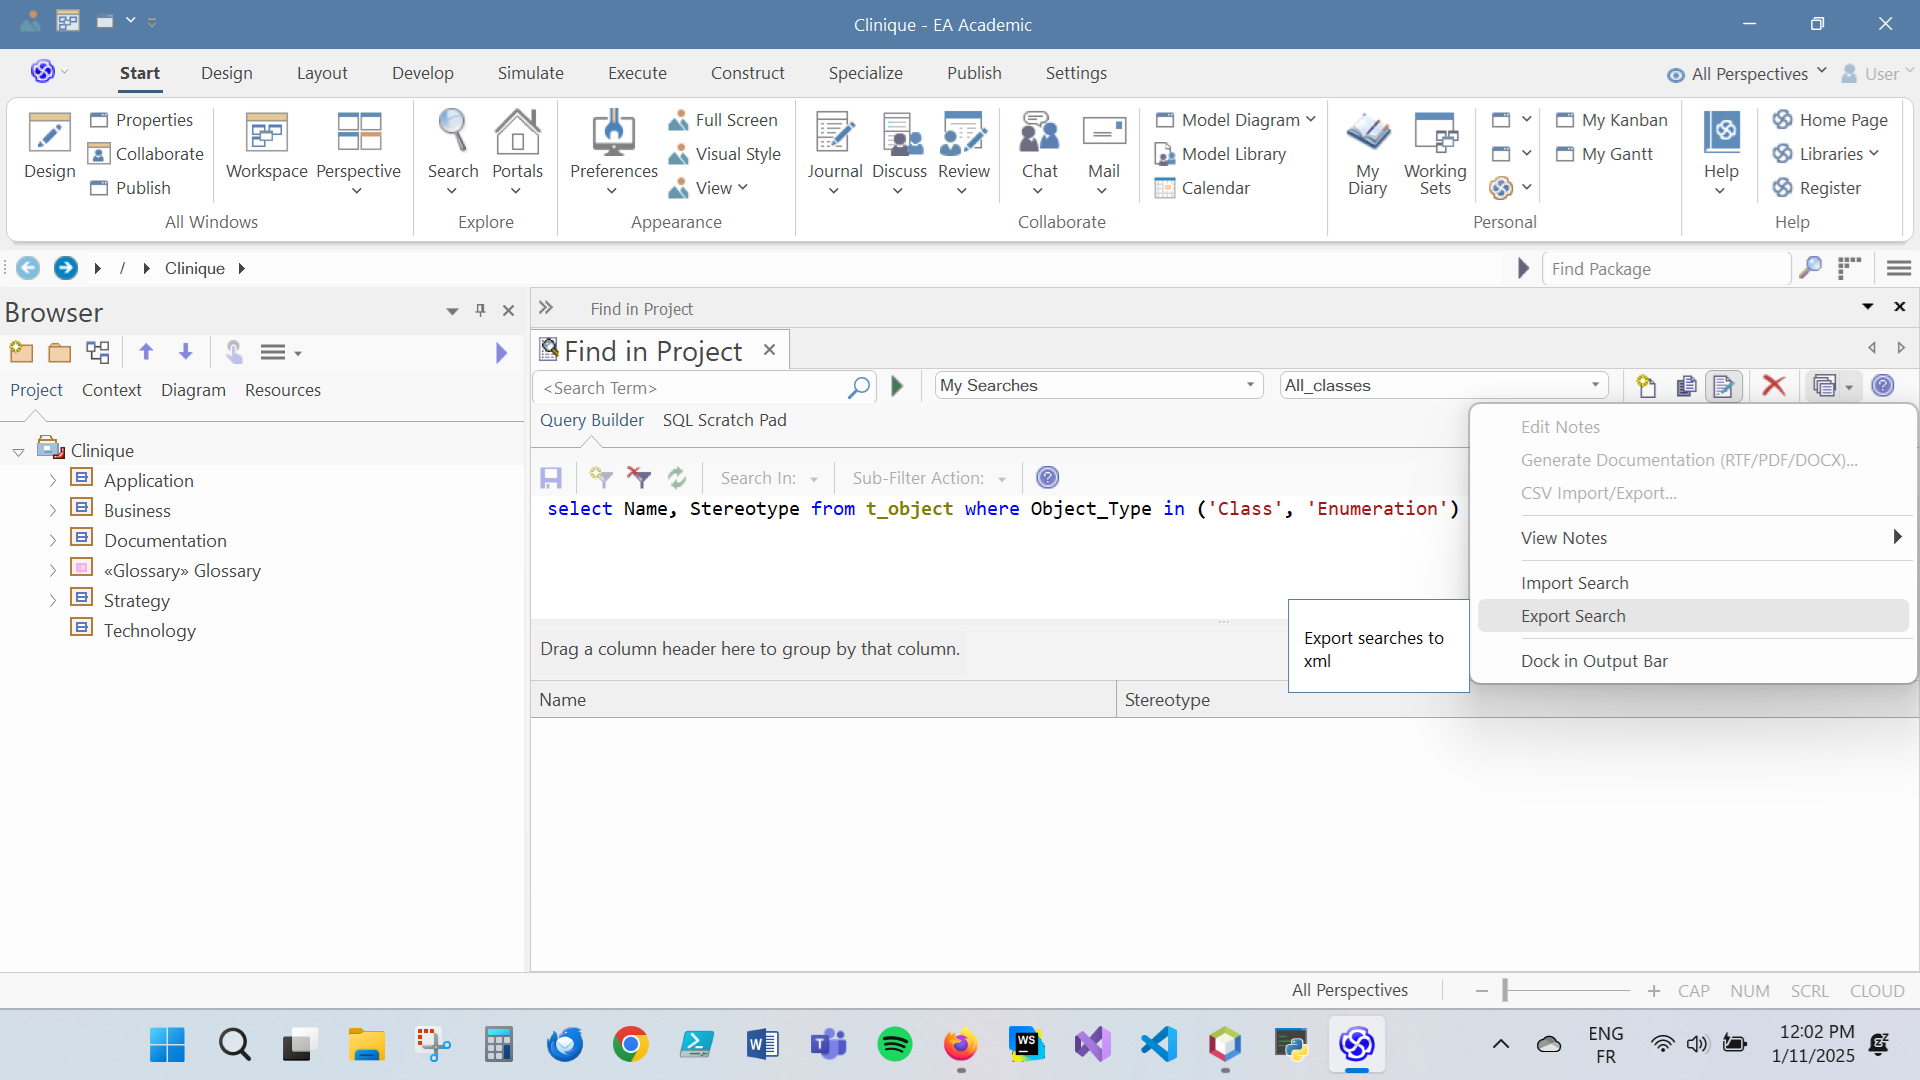This screenshot has height=1080, width=1920.
Task: Open the Calendar
Action: coord(1202,188)
